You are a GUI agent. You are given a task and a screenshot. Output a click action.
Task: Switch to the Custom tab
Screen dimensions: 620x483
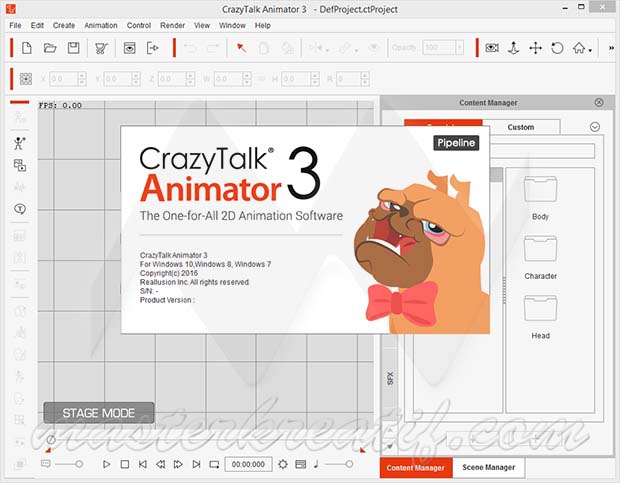click(521, 127)
